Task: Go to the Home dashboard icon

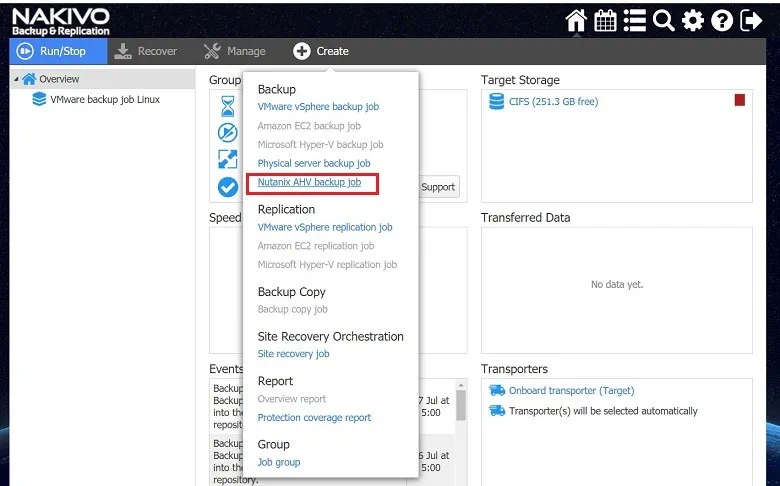Action: pyautogui.click(x=575, y=20)
